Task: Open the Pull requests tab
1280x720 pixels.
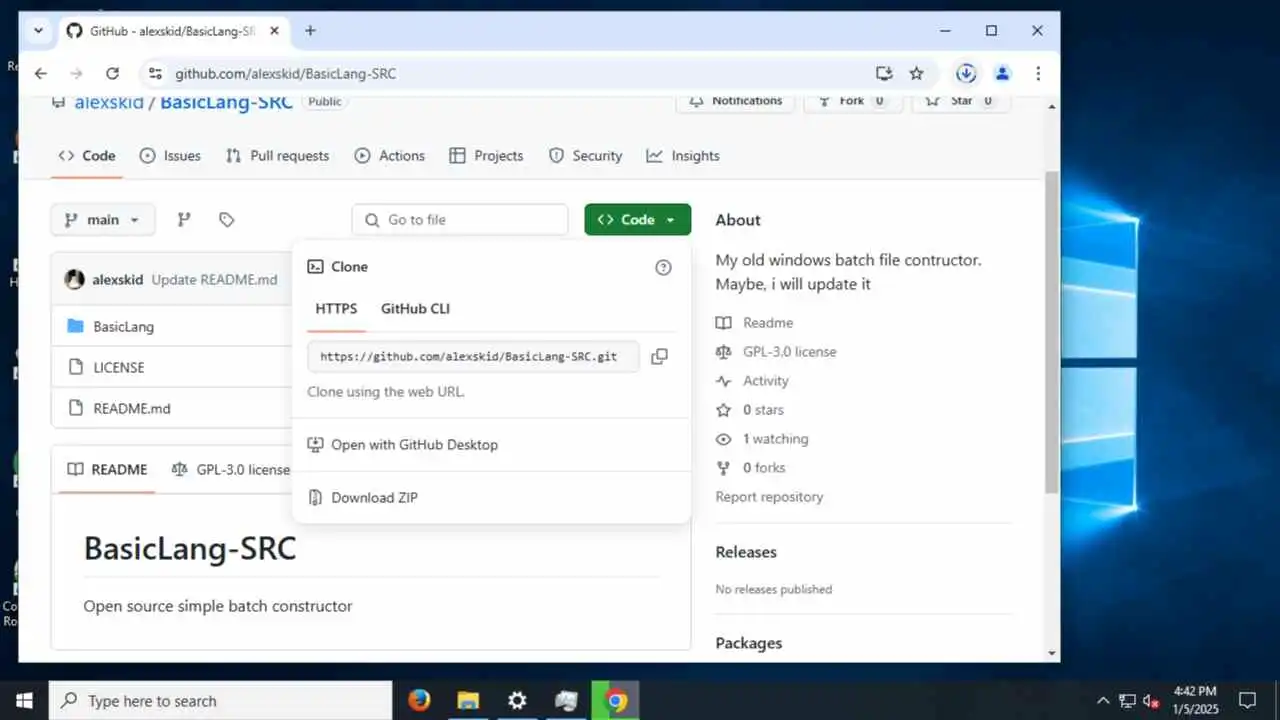Action: 277,156
